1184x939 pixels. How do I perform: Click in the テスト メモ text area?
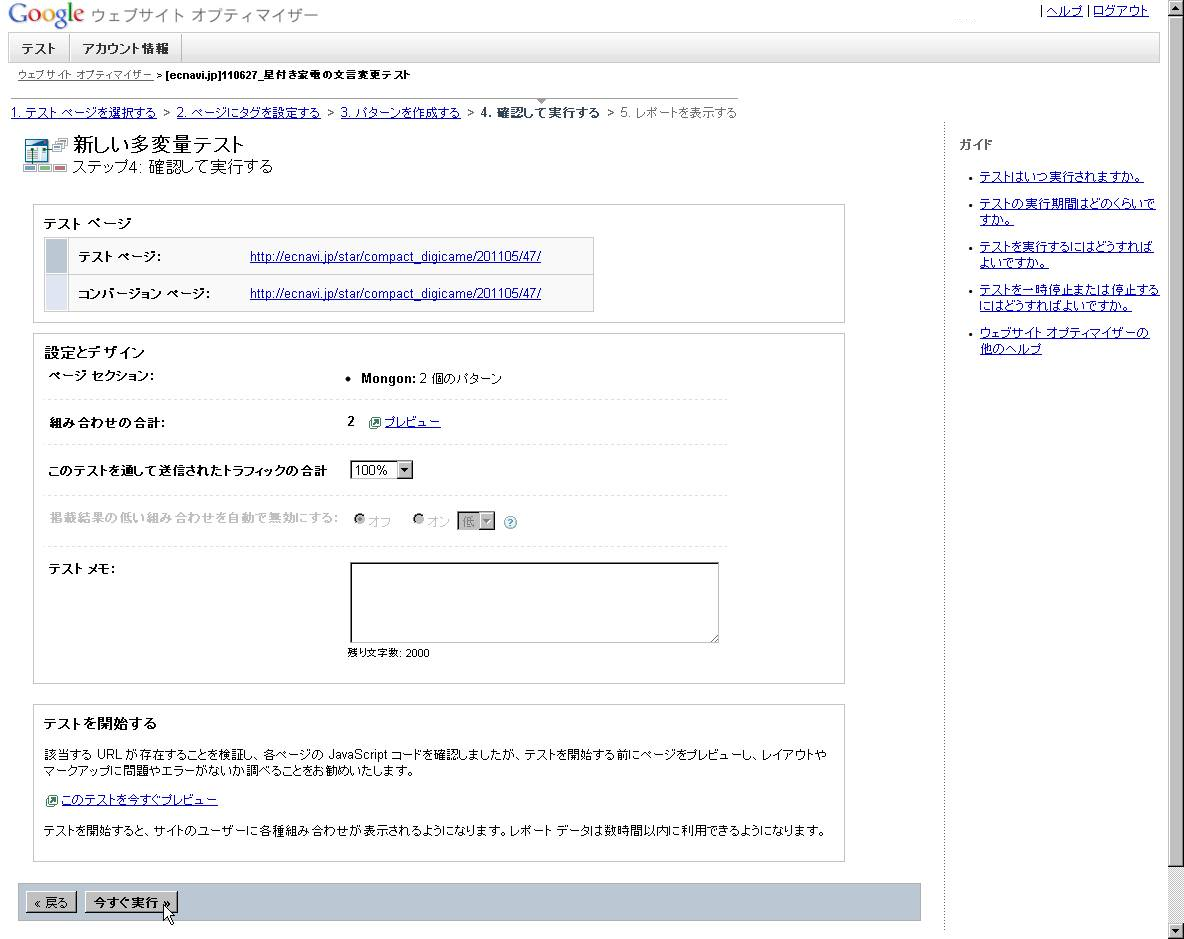coord(534,602)
